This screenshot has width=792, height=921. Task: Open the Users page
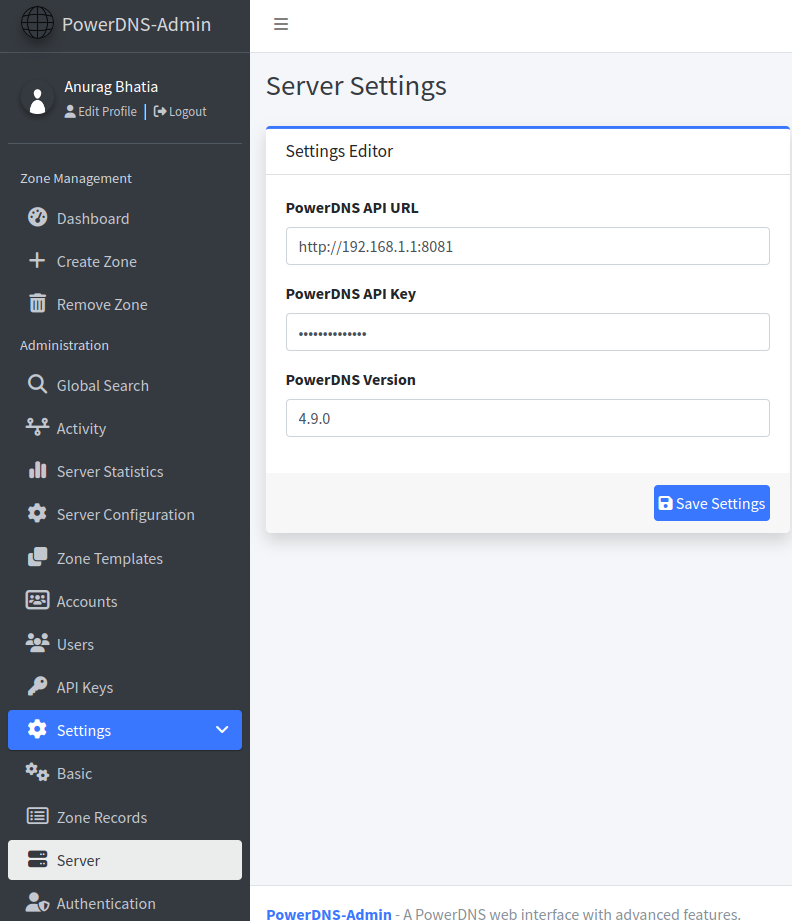tap(125, 644)
